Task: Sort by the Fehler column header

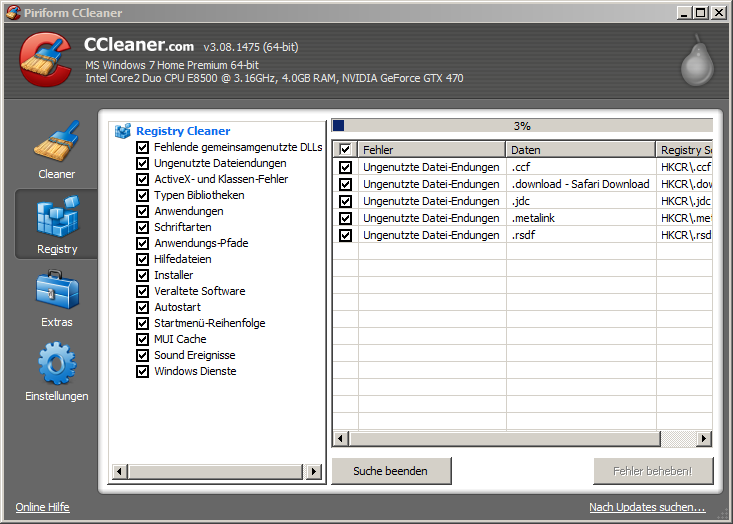Action: (x=431, y=150)
